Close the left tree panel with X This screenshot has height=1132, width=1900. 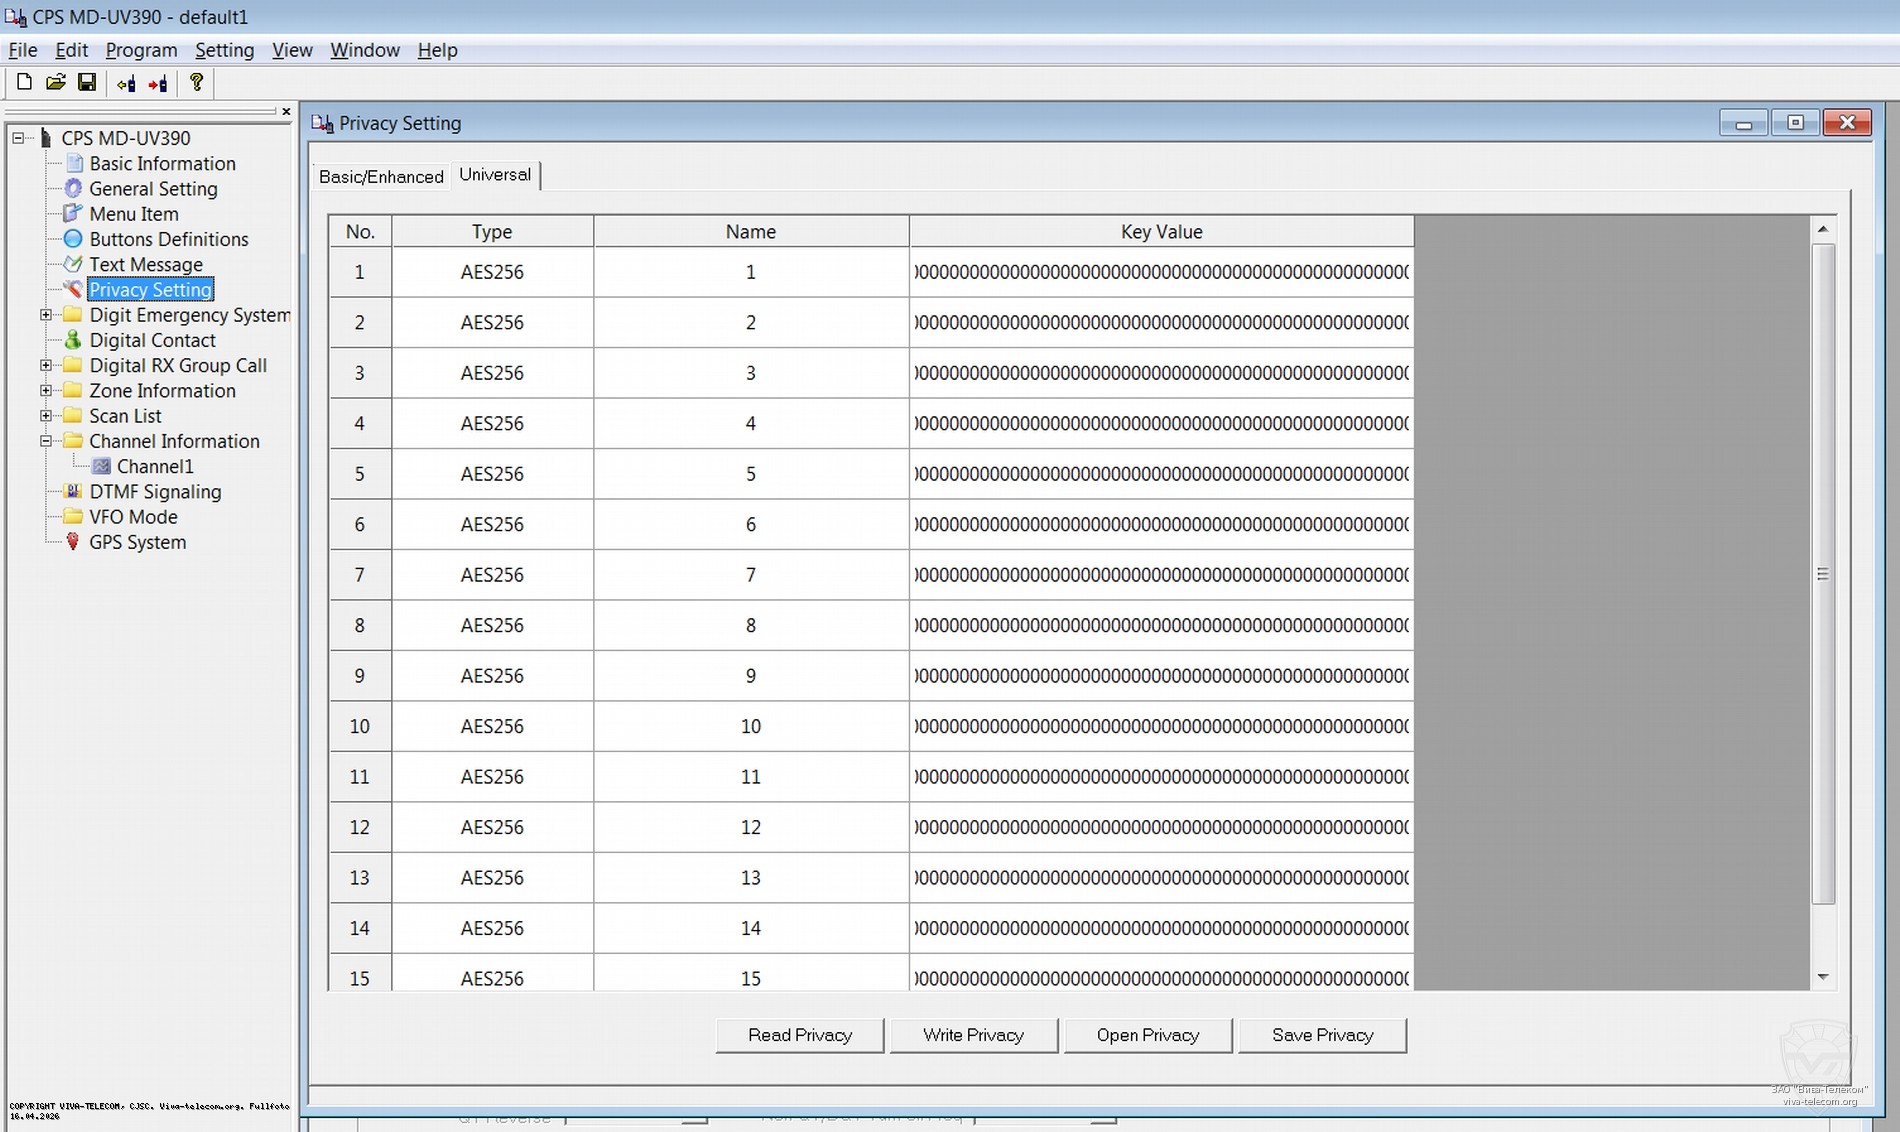point(286,112)
